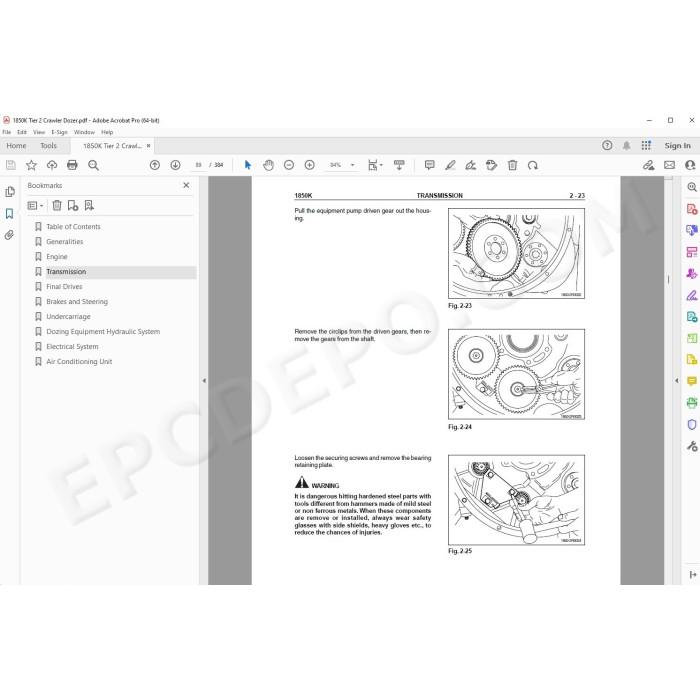This screenshot has width=700, height=700.
Task: Open Electrical System bookmark
Action: point(72,346)
